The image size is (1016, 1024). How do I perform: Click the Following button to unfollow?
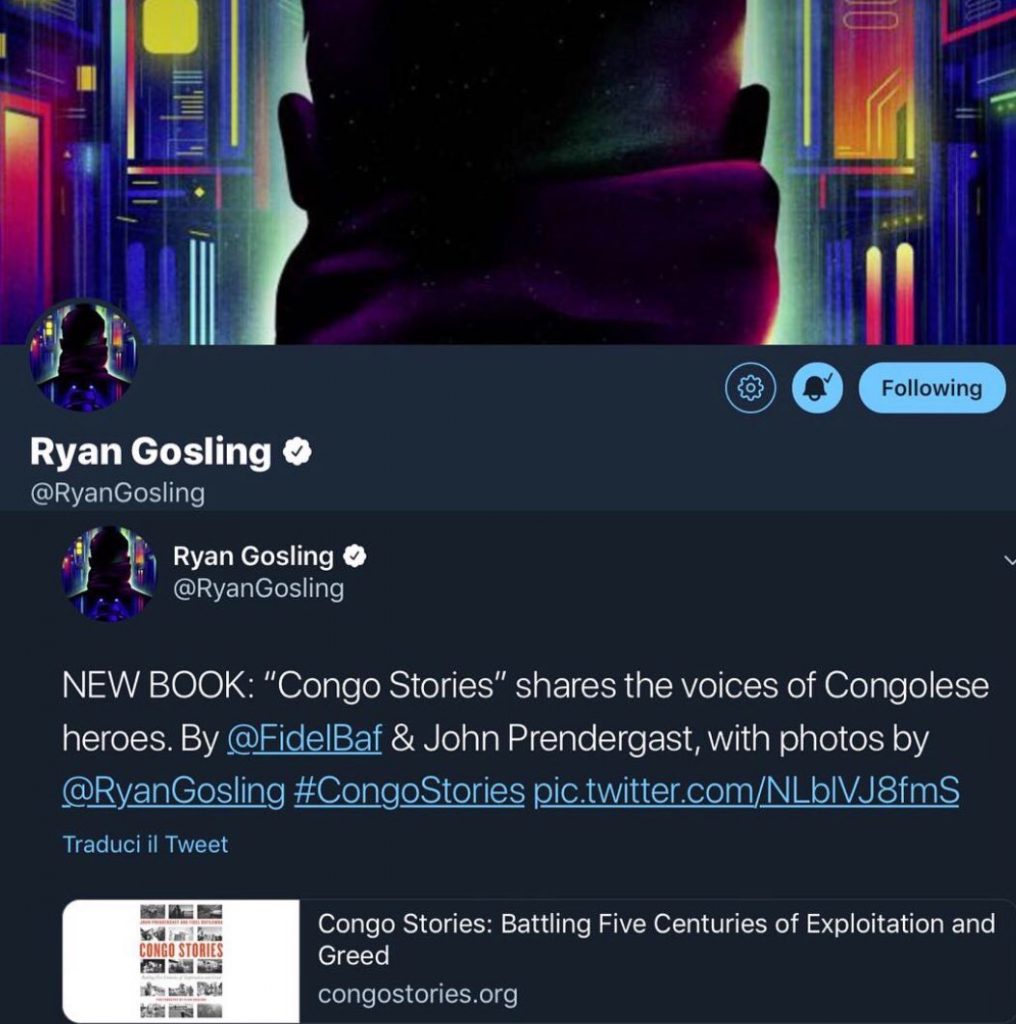(x=932, y=388)
